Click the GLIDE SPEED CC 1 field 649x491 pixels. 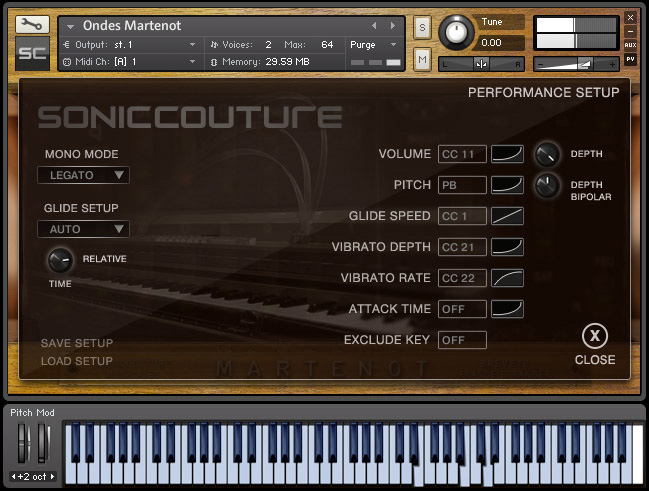(462, 216)
